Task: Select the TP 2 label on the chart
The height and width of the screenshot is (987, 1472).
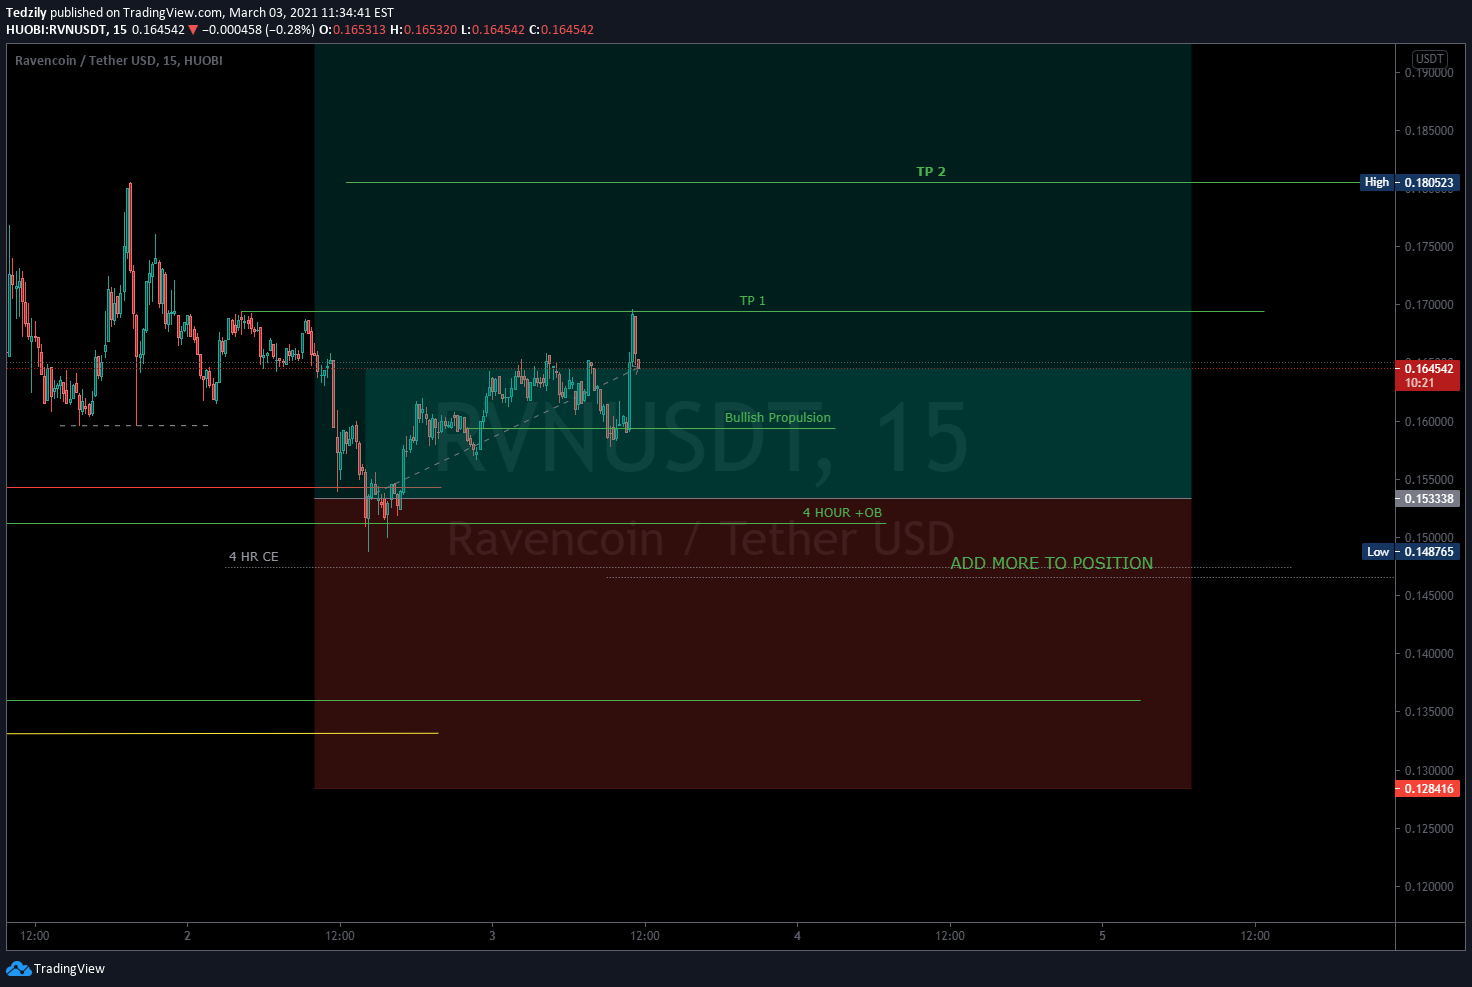Action: [931, 172]
